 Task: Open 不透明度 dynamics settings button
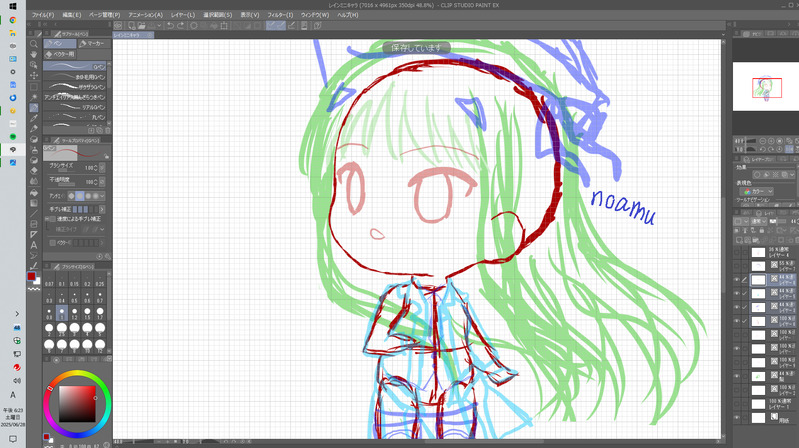click(x=102, y=181)
